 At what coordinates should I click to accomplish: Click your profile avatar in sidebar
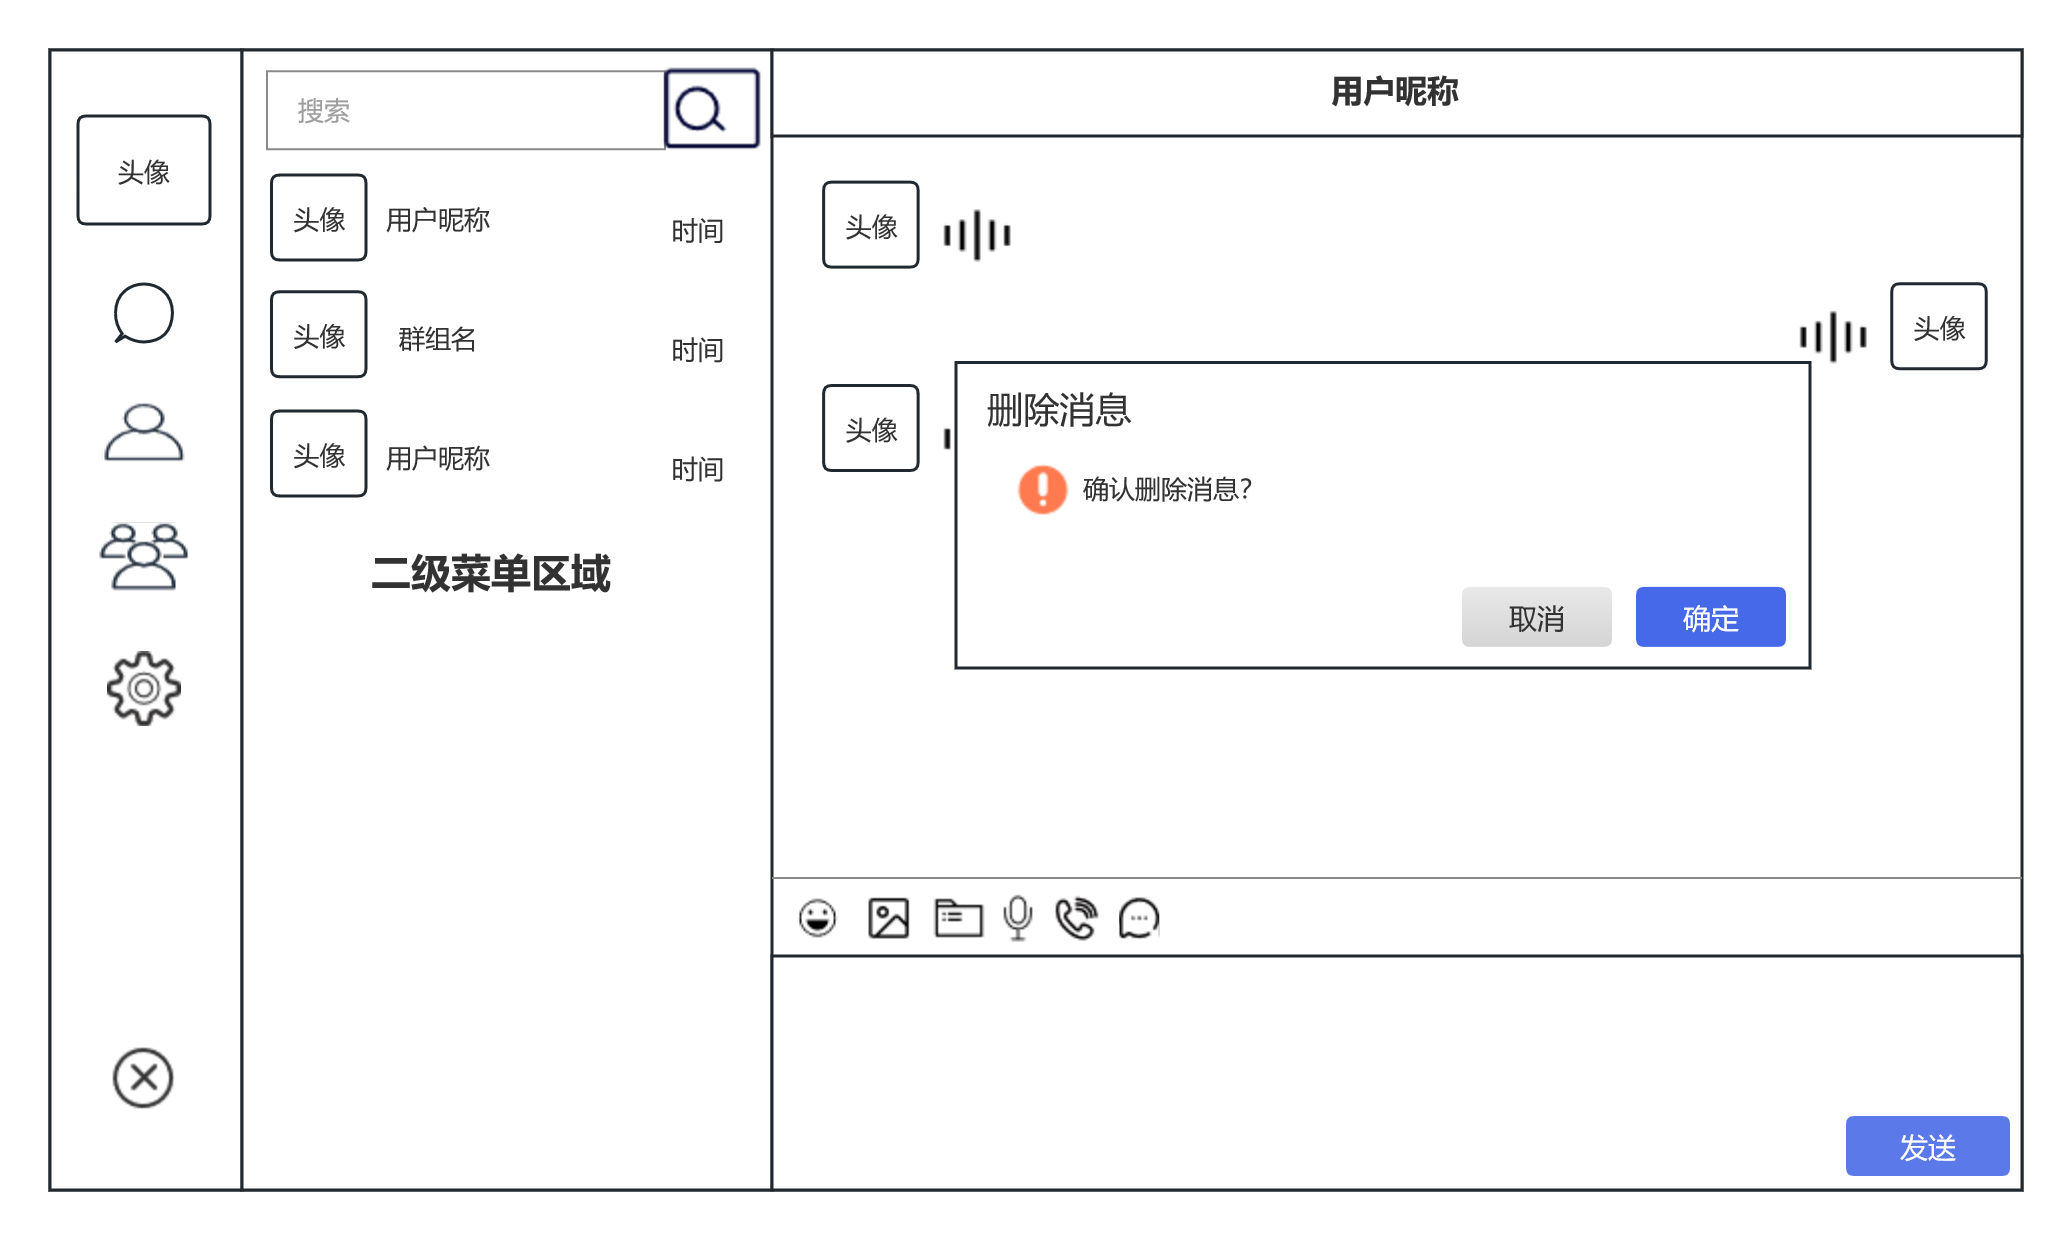tap(144, 170)
